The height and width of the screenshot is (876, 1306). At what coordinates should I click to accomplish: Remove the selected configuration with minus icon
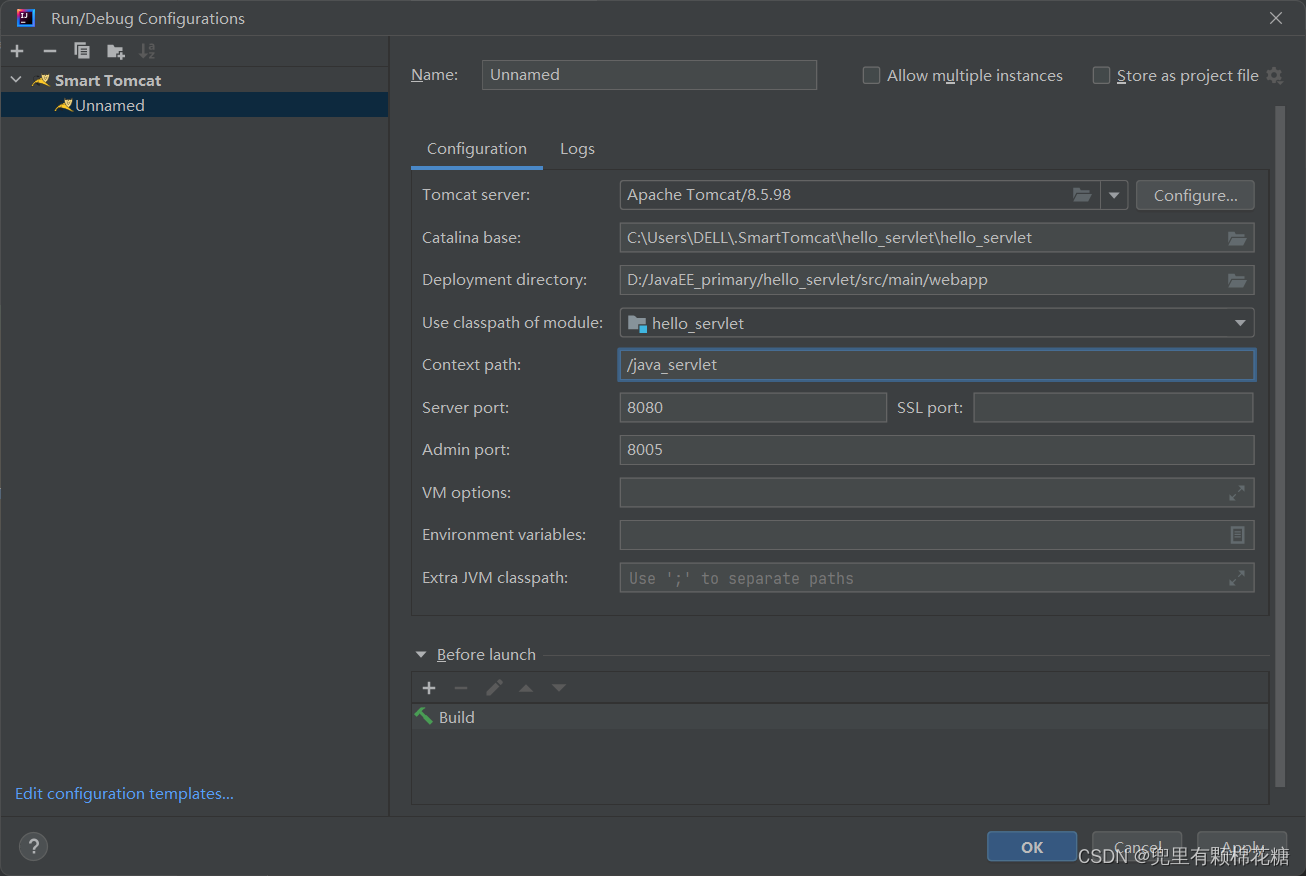[x=50, y=51]
